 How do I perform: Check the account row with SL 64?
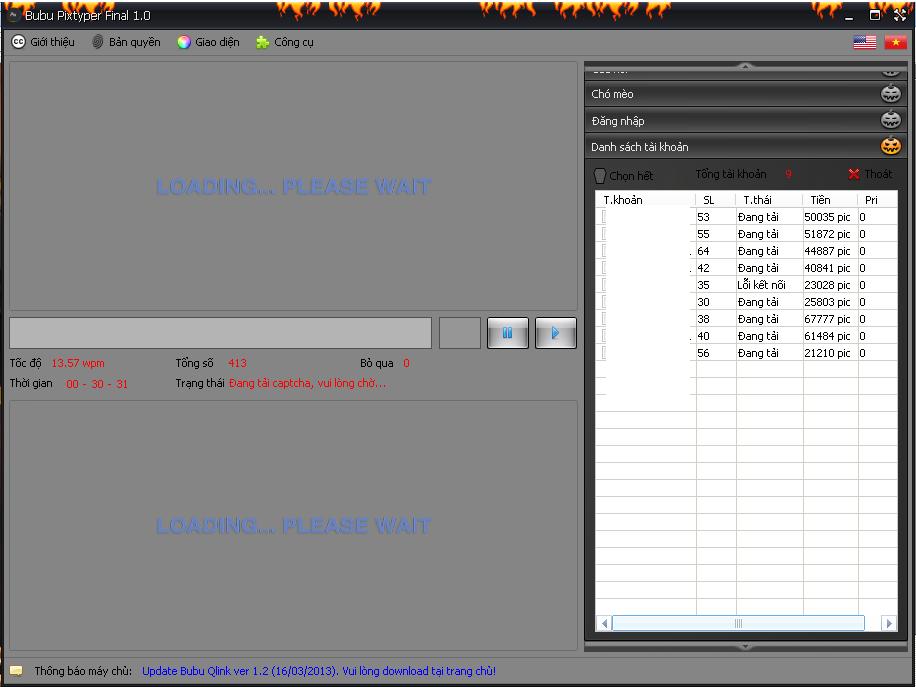tap(604, 251)
